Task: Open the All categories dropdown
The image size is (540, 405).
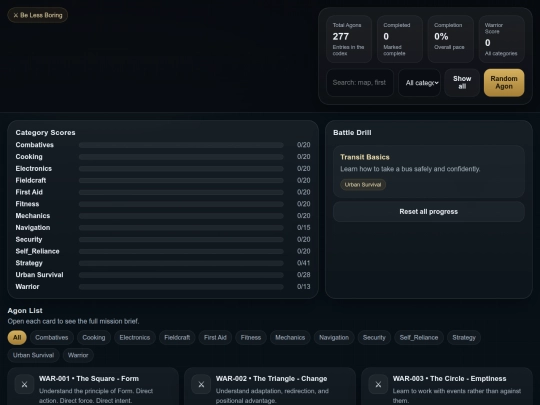Action: click(419, 83)
